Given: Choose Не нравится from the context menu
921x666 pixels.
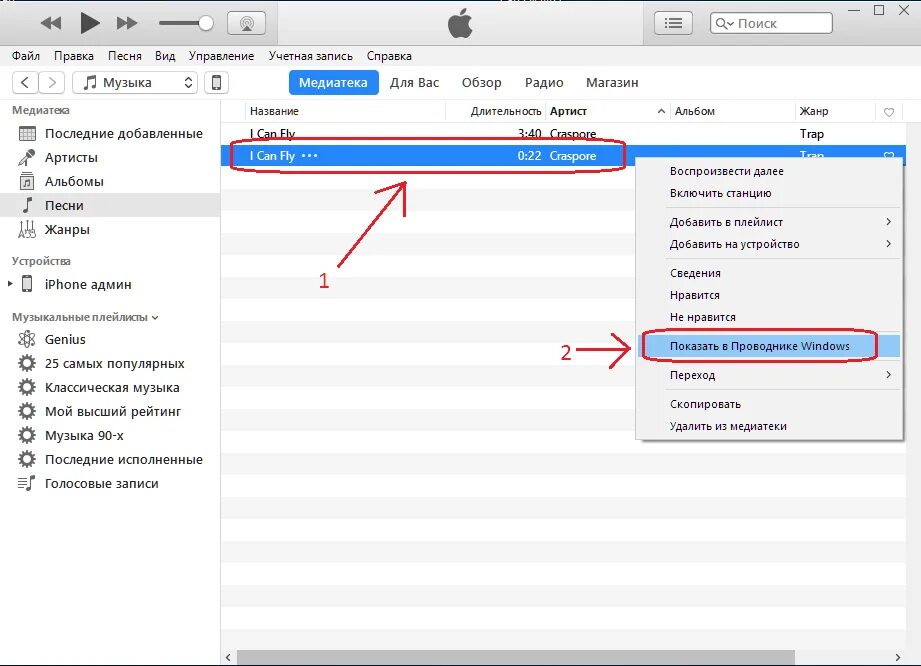Looking at the screenshot, I should tap(769, 317).
